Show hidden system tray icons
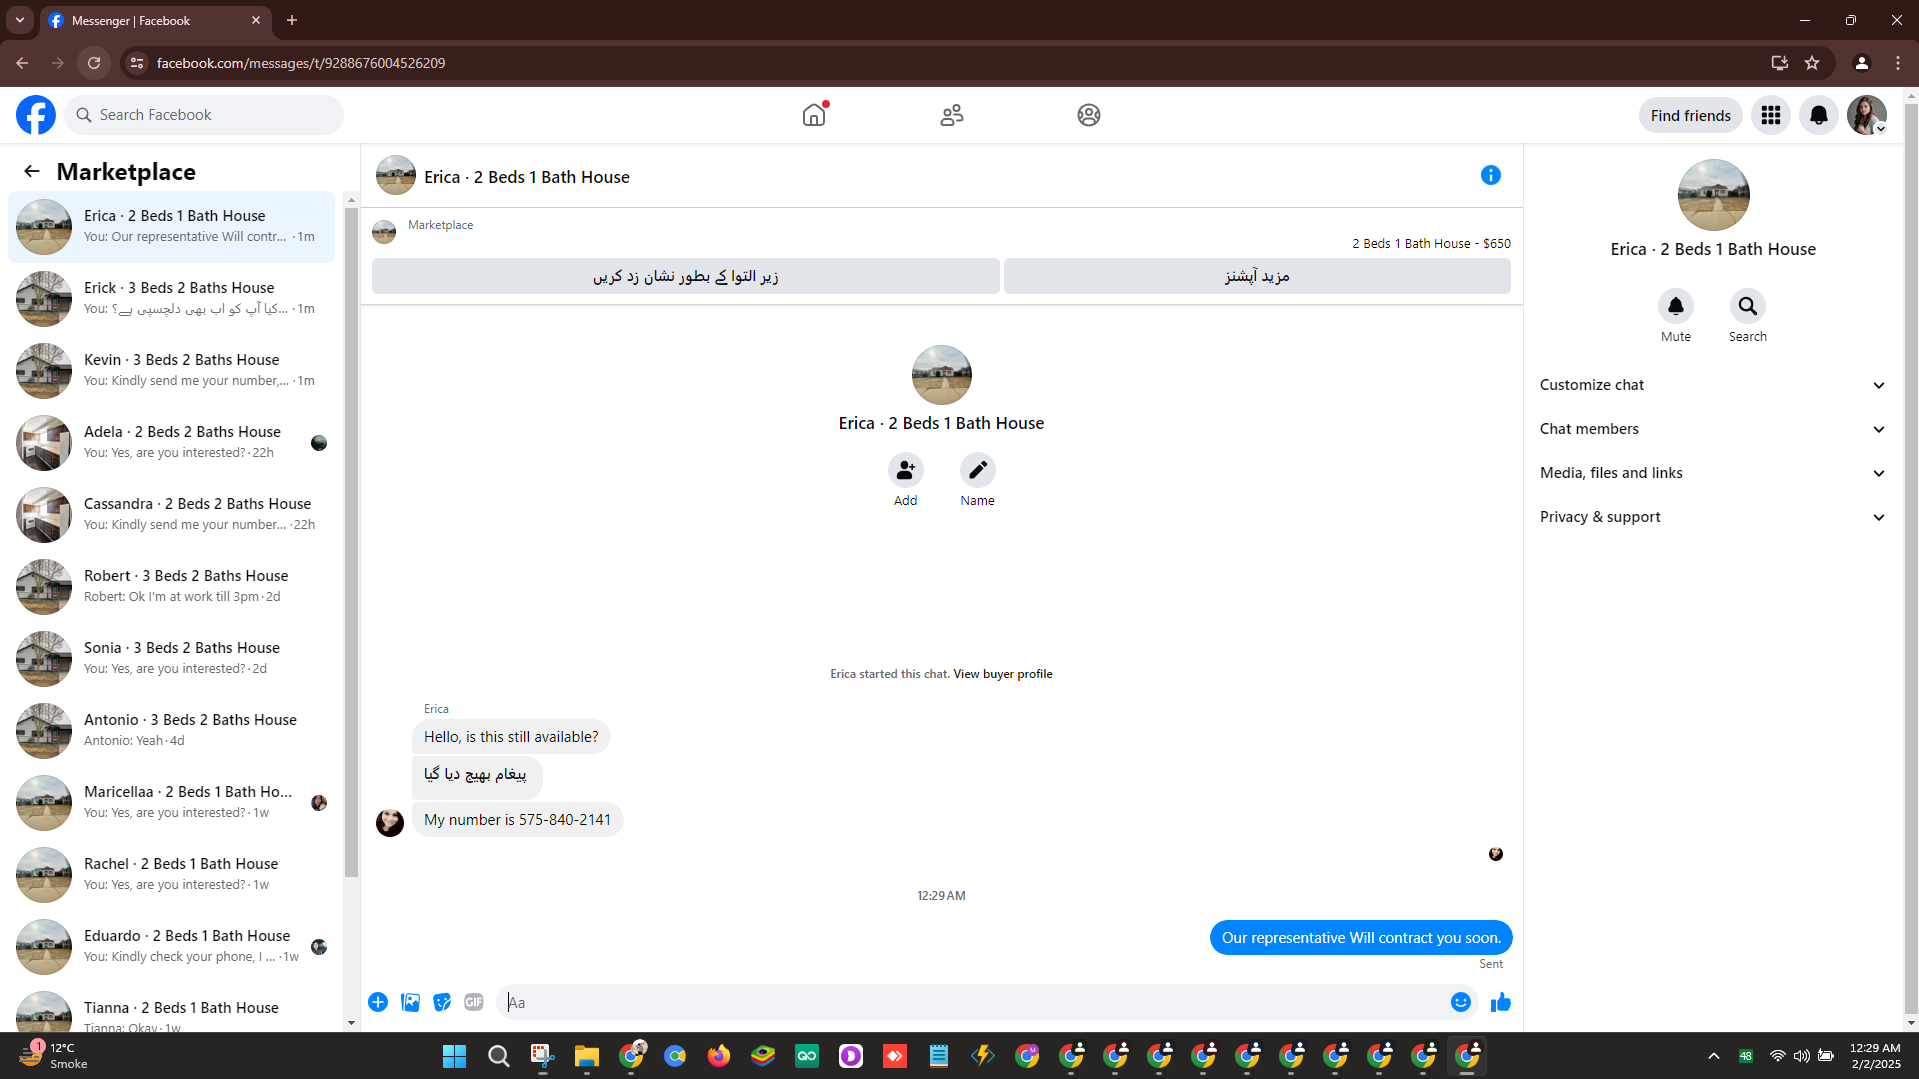1919x1079 pixels. 1714,1056
